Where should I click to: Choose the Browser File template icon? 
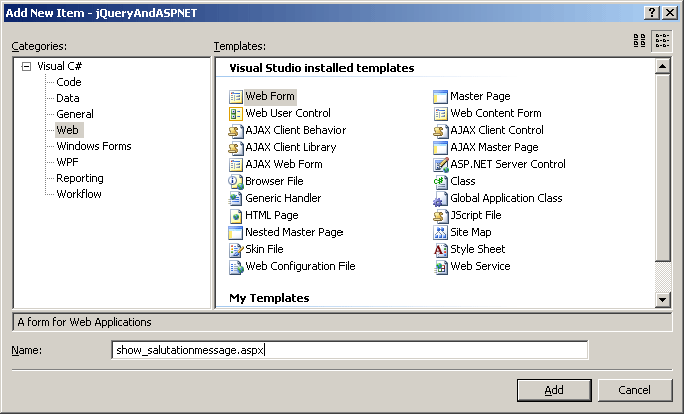click(x=236, y=182)
